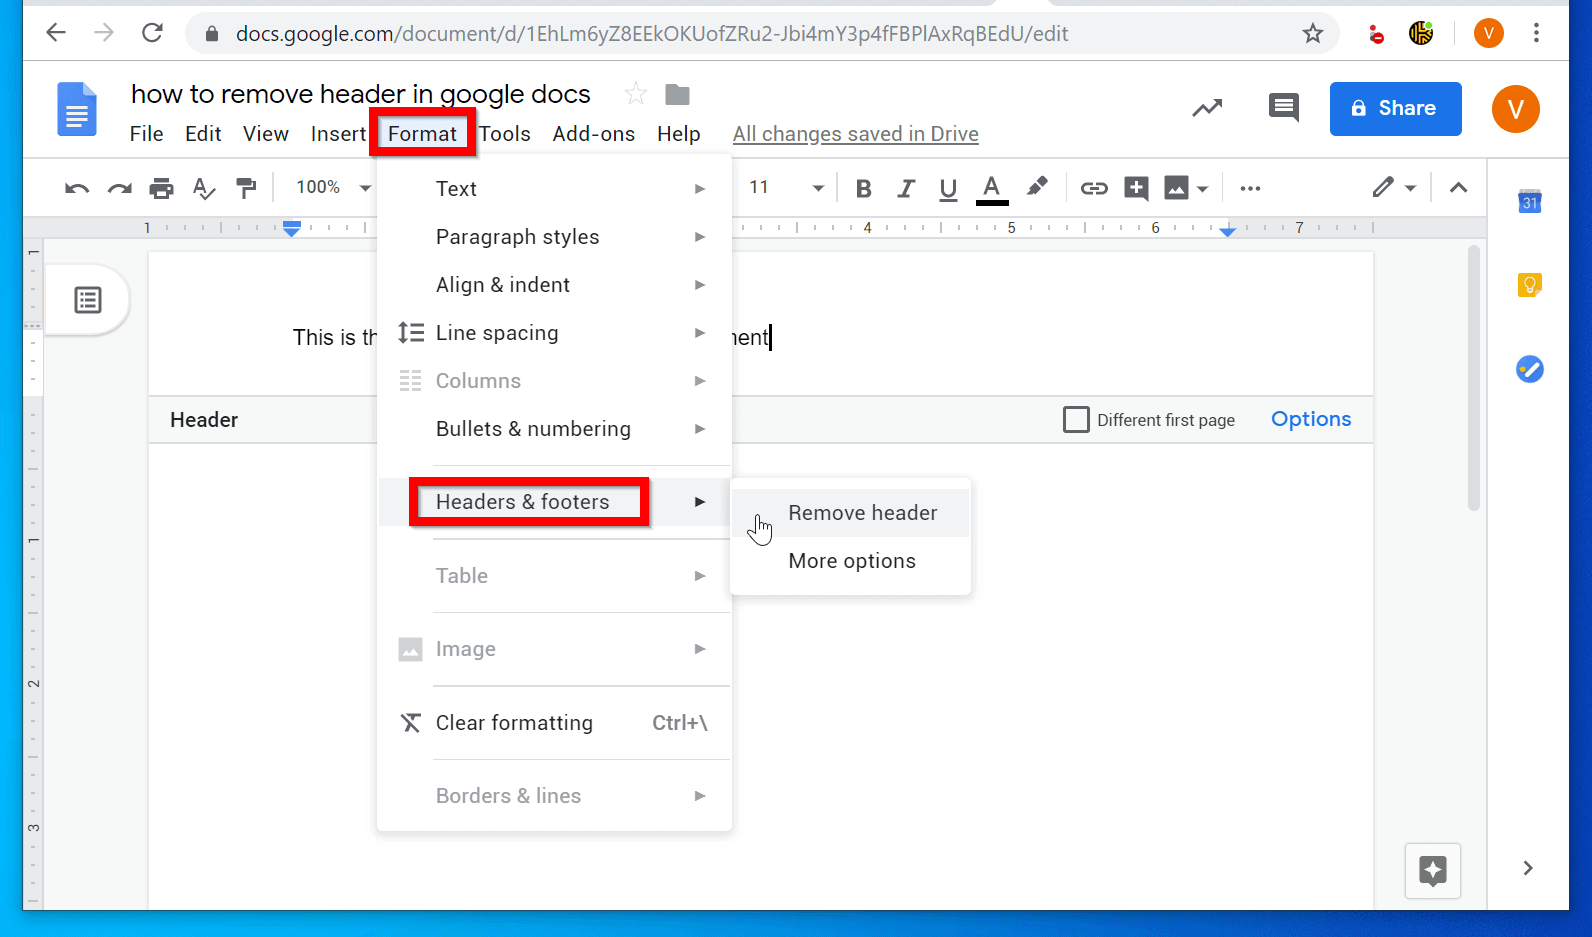
Task: Expand Align & indent submenu
Action: click(x=555, y=285)
